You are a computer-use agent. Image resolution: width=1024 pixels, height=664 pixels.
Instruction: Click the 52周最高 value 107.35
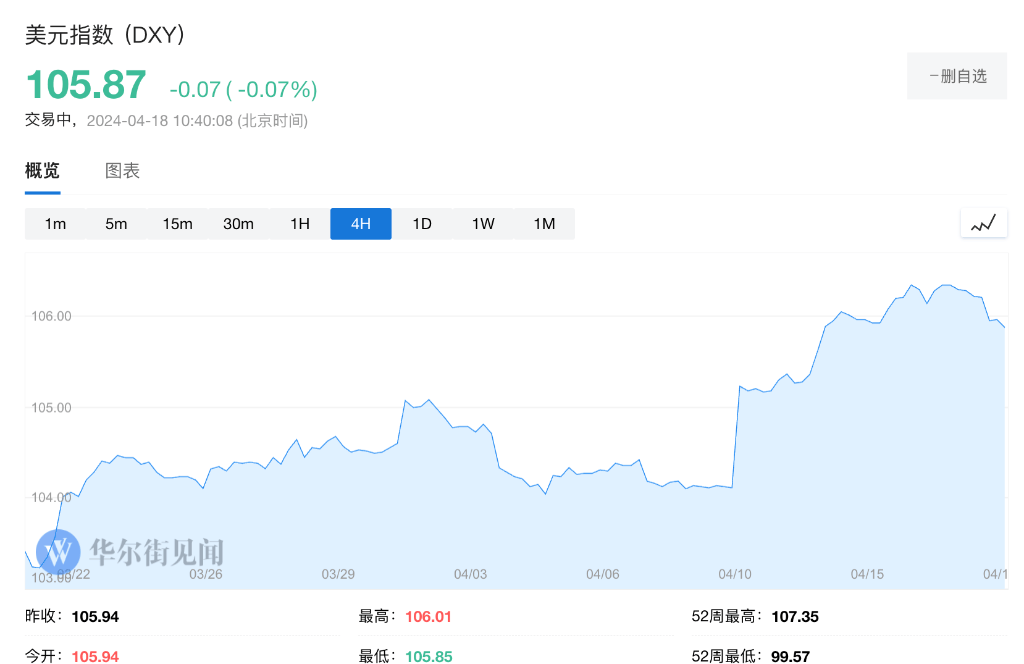[x=795, y=617]
